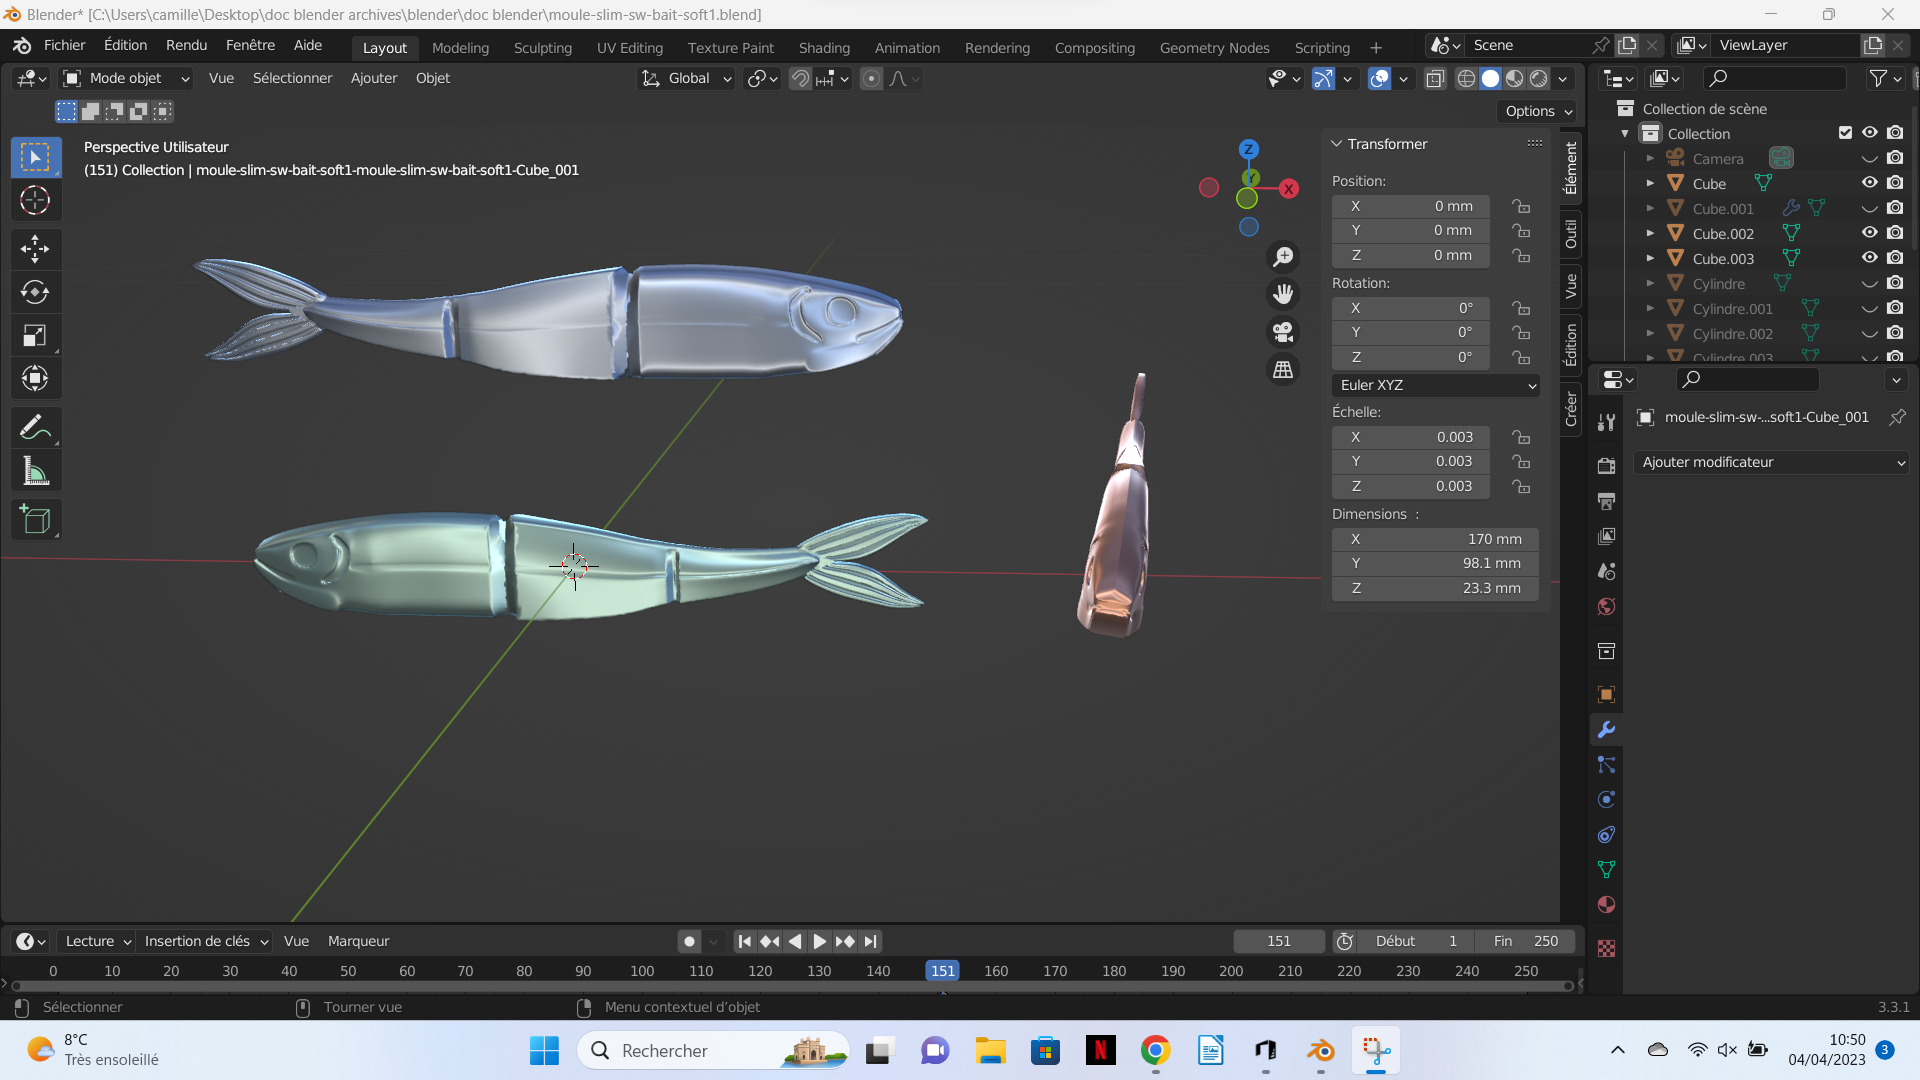Open the Mode objet dropdown
This screenshot has height=1080, width=1920.
coord(125,78)
